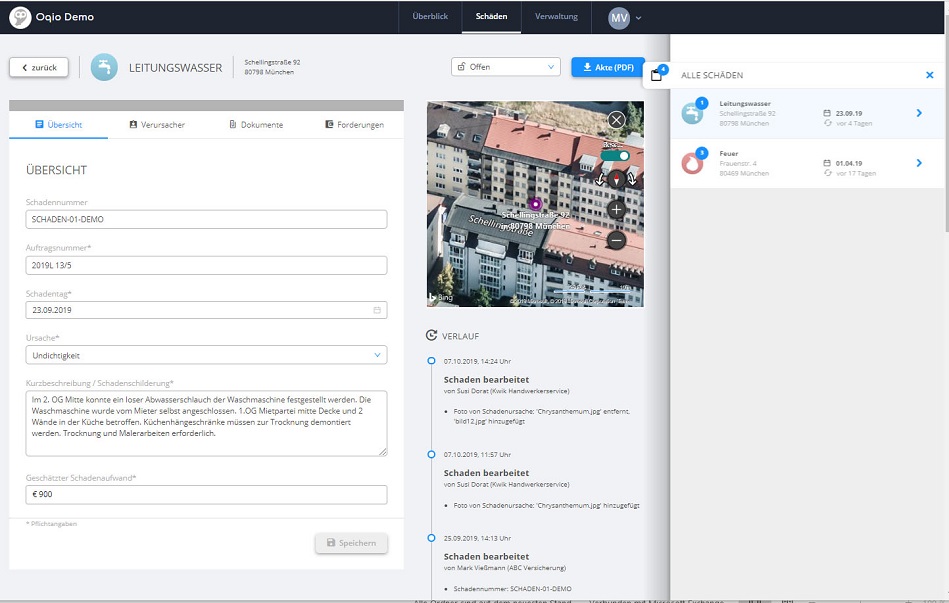949x603 pixels.
Task: Open the MV user account menu
Action: 625,18
